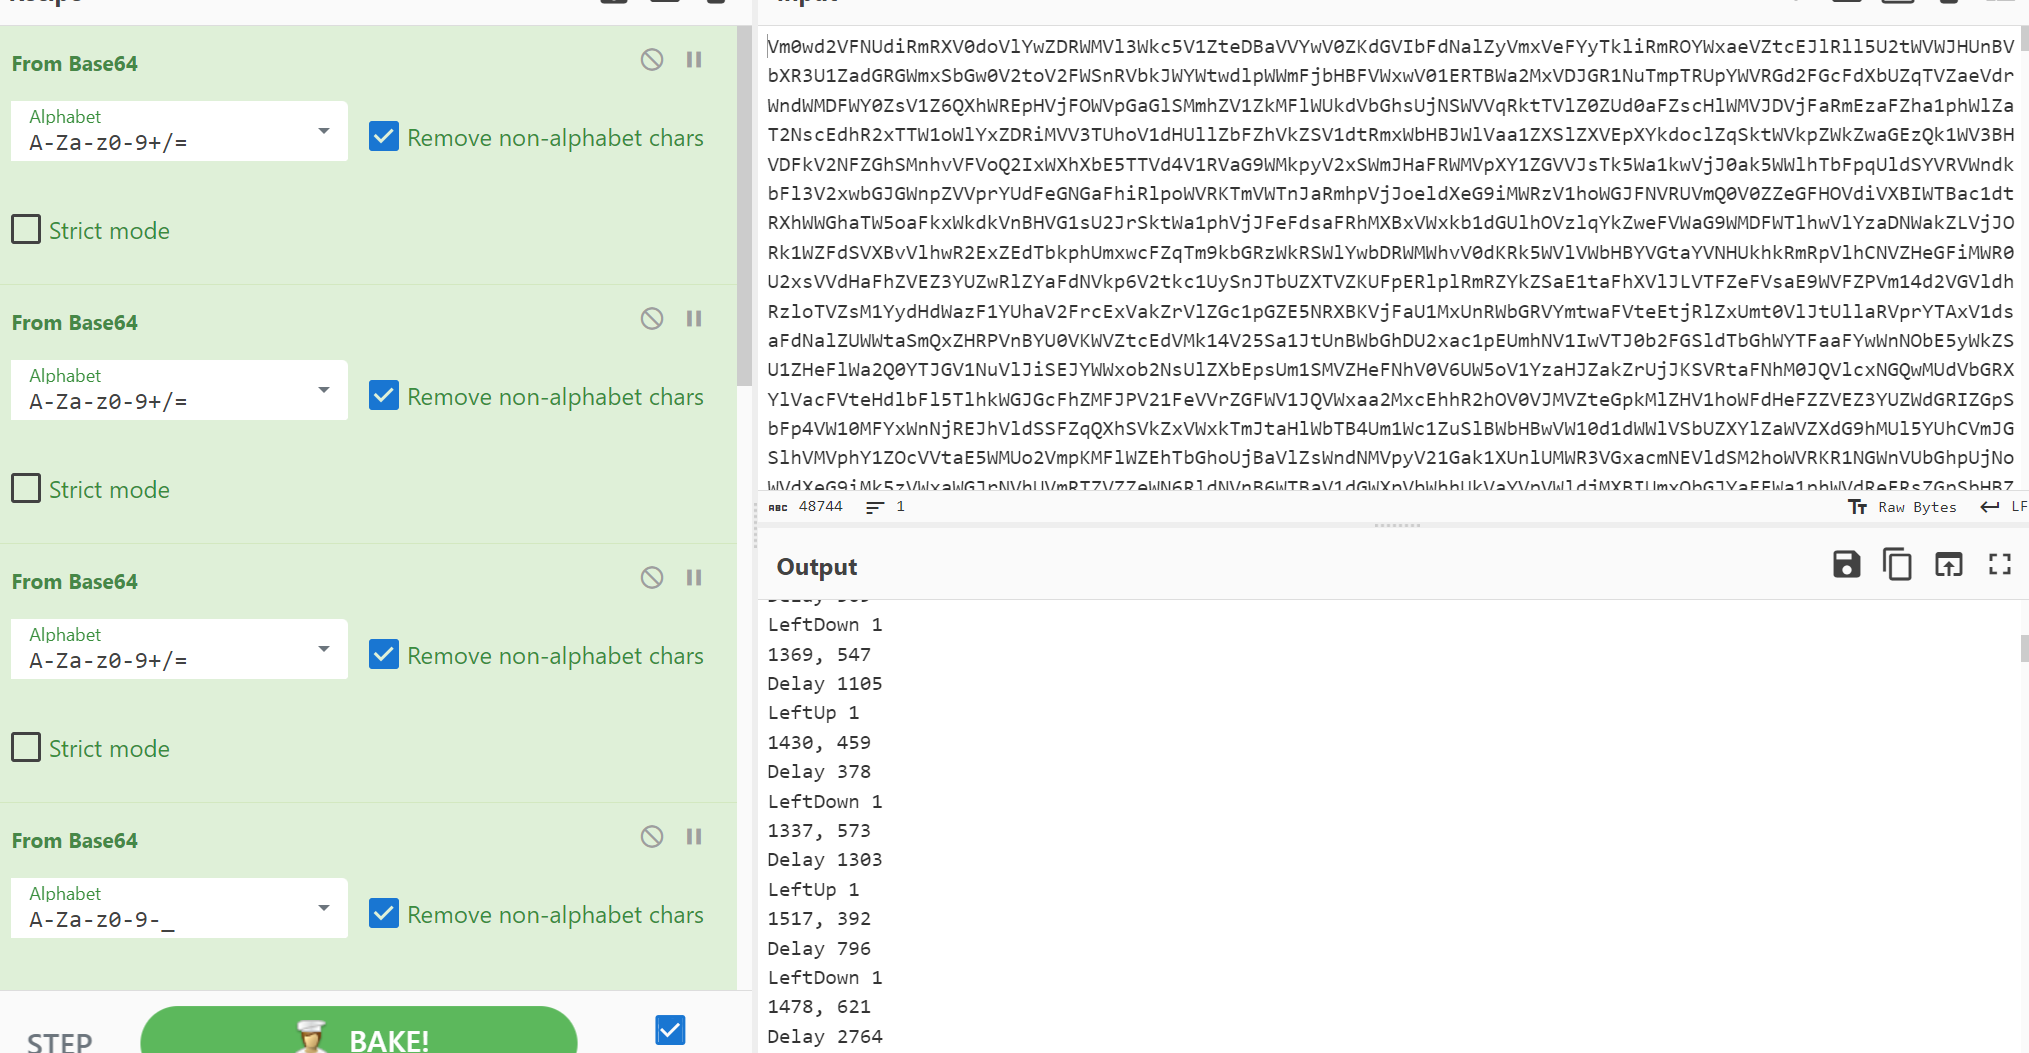This screenshot has height=1053, width=2029.
Task: Click the input line count indicator
Action: (x=885, y=507)
